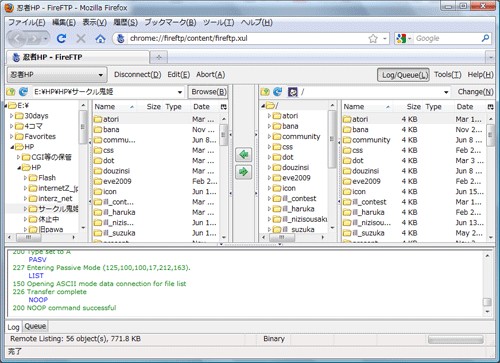Viewport: 500px width, 363px height.
Task: Select ill_haruka in remote tree
Action: click(x=298, y=209)
